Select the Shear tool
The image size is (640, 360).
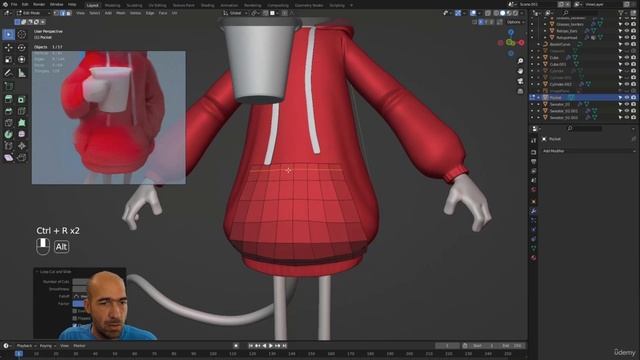9,158
